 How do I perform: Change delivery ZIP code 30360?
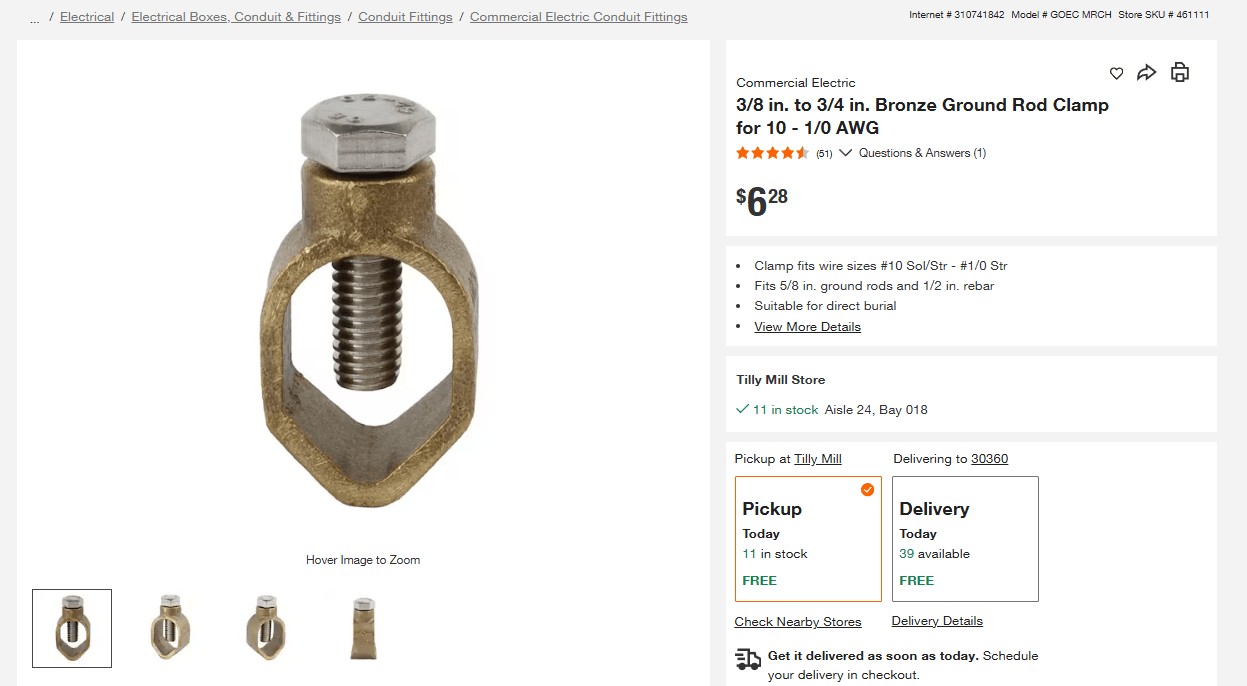[989, 459]
